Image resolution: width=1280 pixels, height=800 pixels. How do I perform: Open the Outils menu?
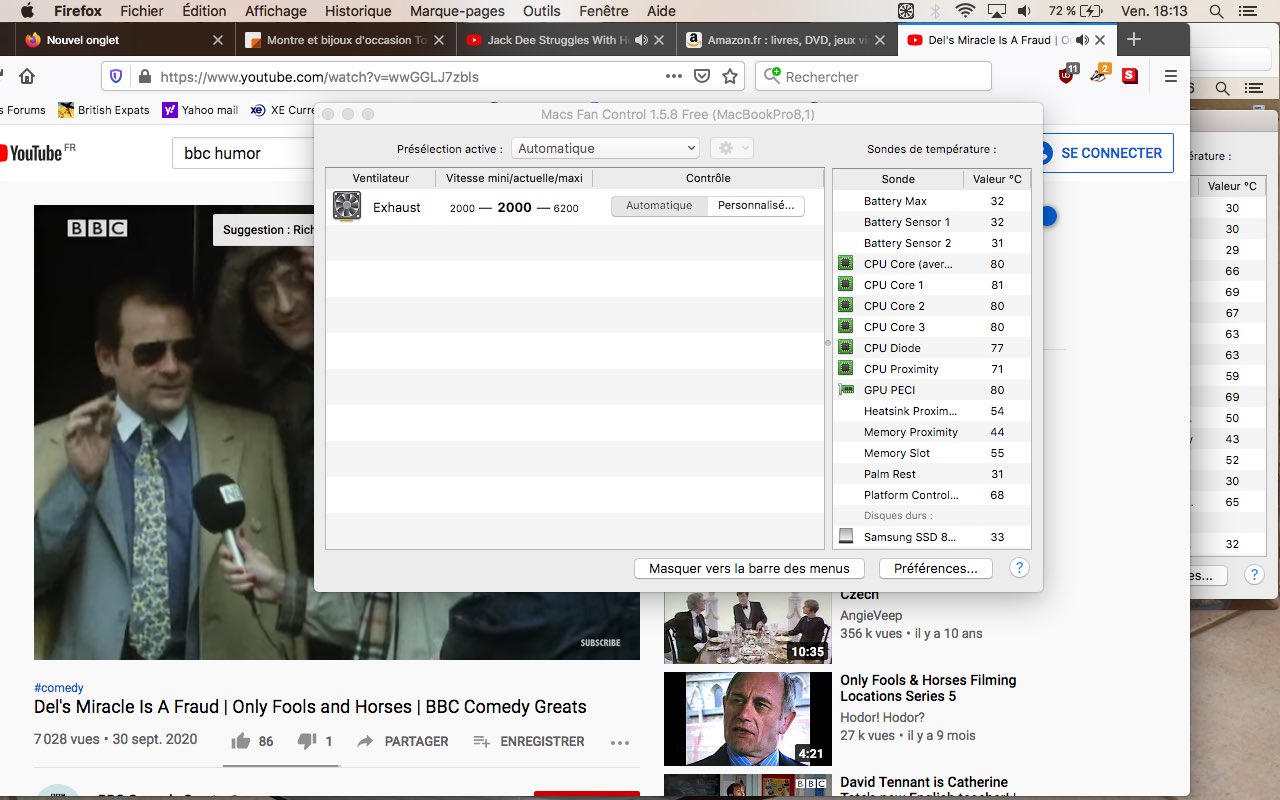541,11
